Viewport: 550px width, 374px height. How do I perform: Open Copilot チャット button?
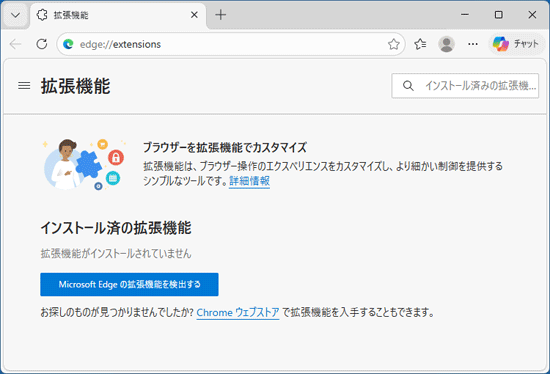516,44
